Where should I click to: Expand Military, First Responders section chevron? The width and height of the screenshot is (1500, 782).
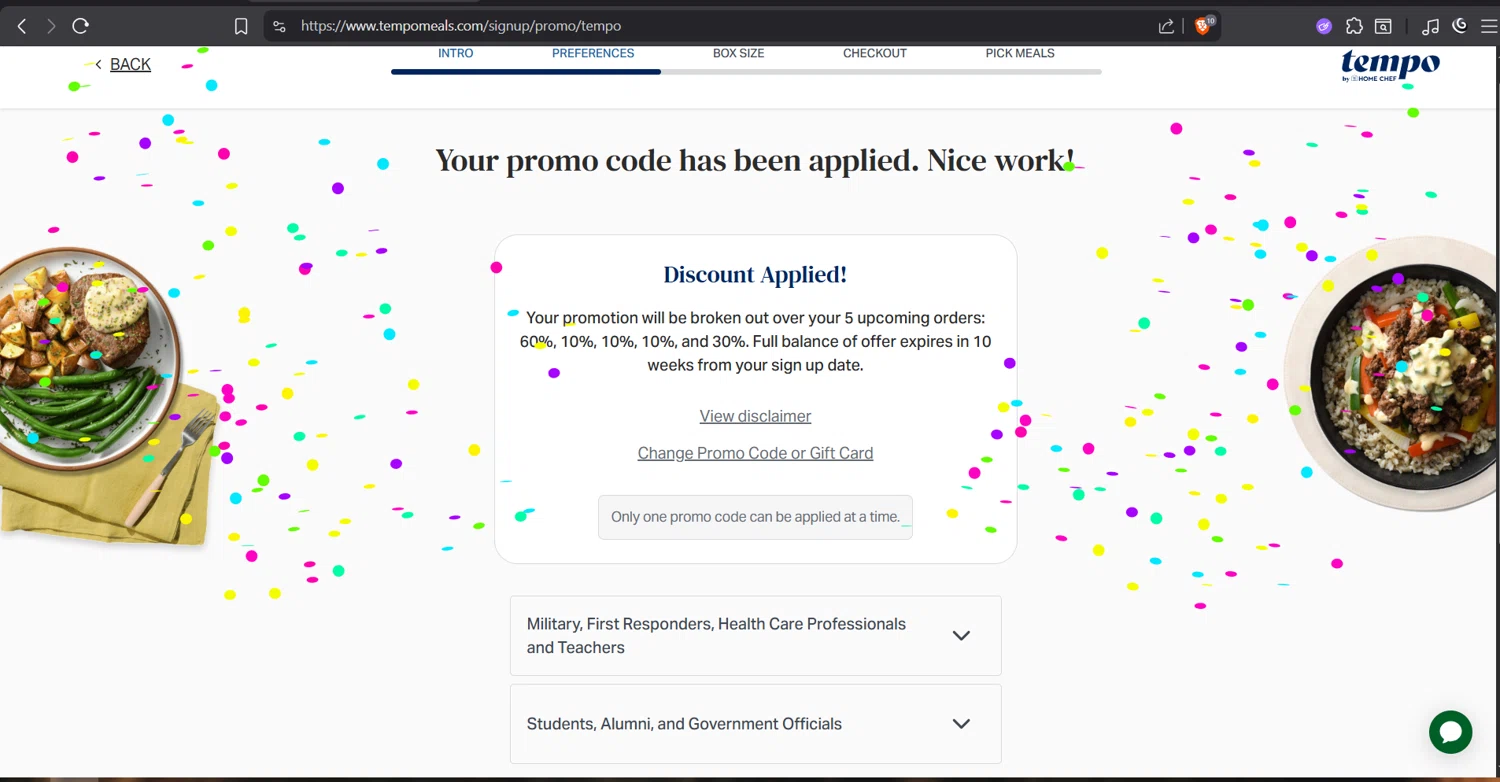pos(961,636)
